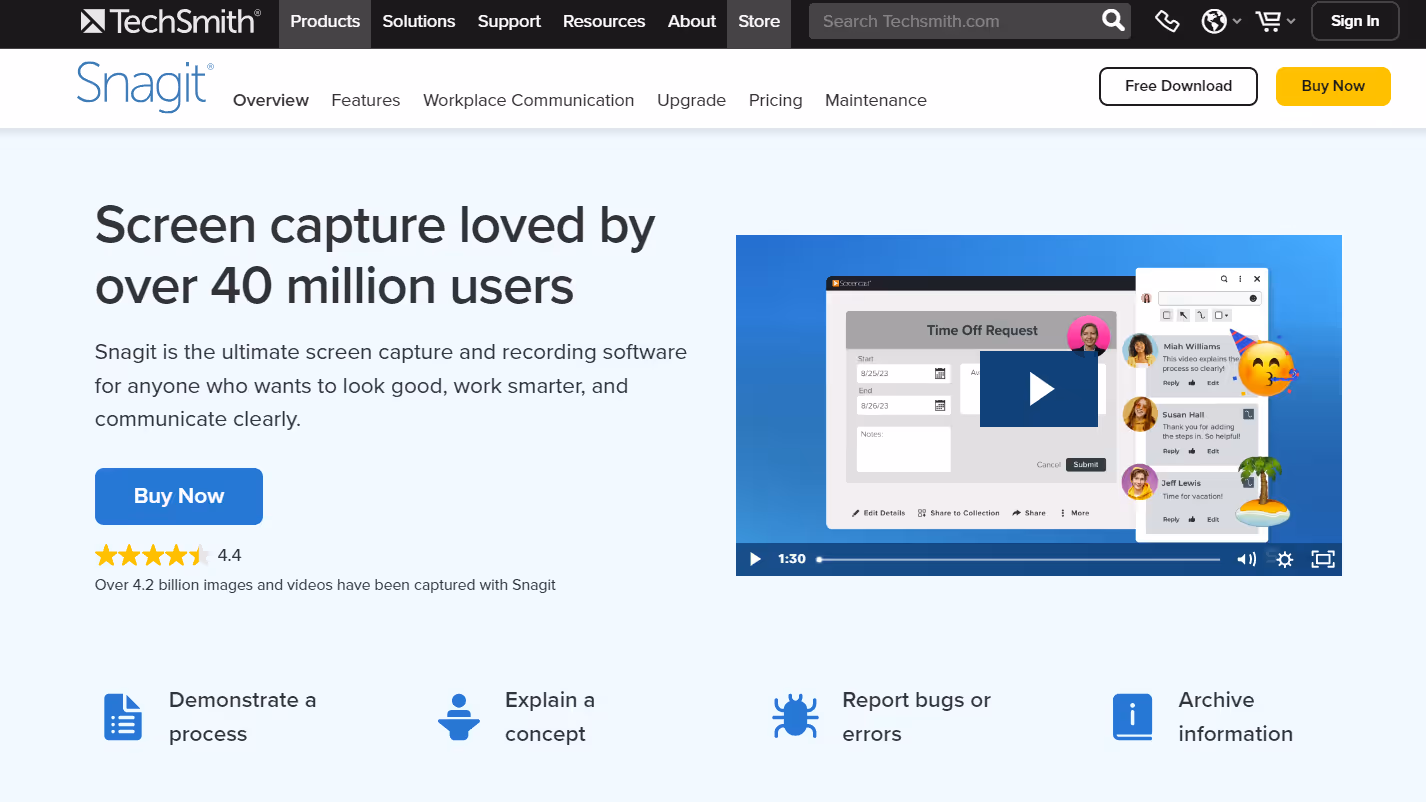1426x802 pixels.
Task: Click the blue Buy Now button
Action: coord(179,496)
